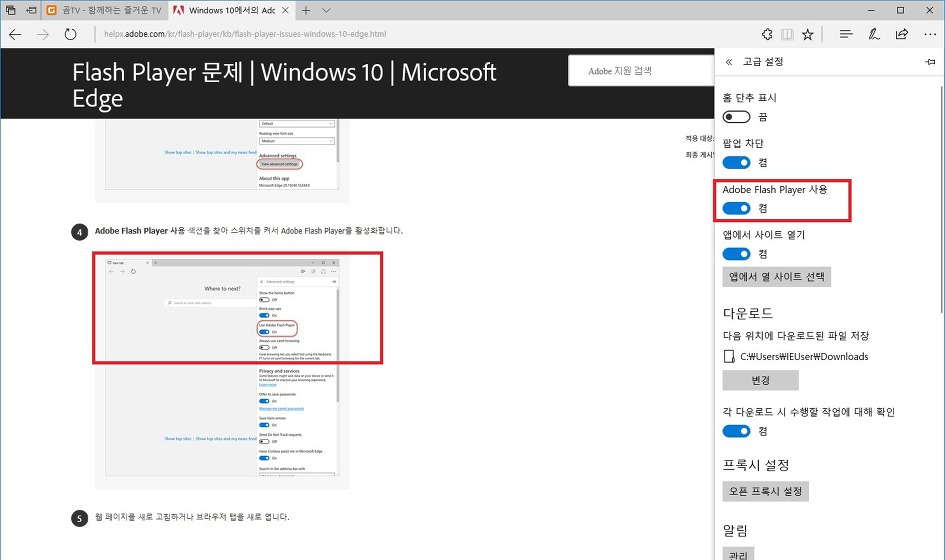This screenshot has height=560, width=945.
Task: Switch to reading view
Action: 787,34
